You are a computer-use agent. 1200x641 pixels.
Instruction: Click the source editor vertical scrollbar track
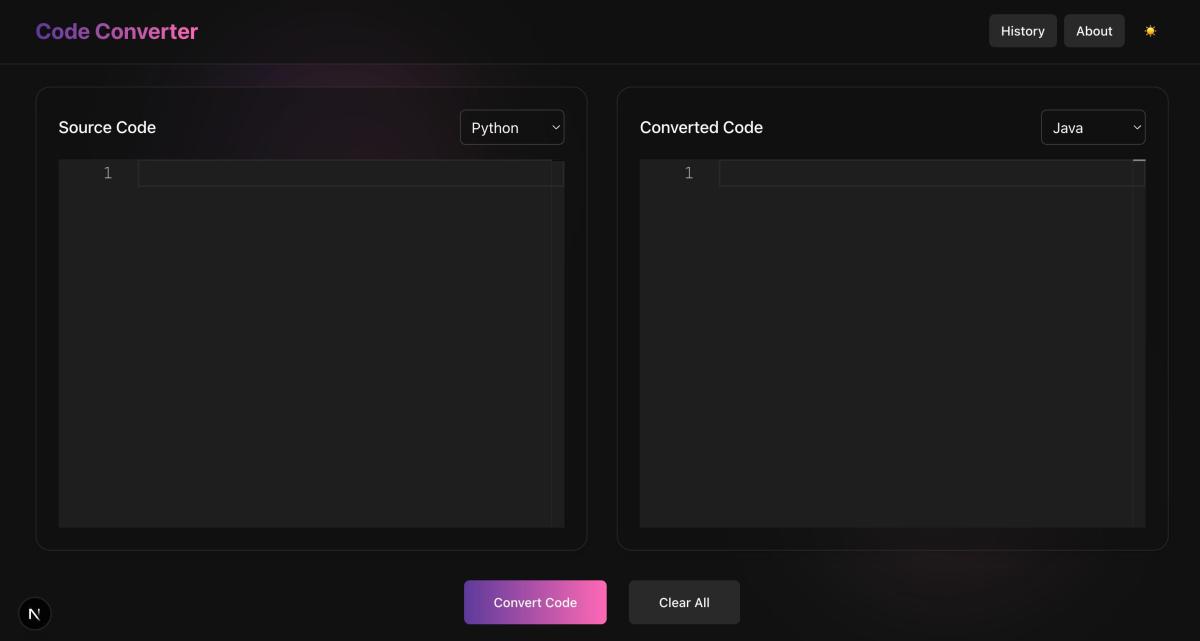pyautogui.click(x=558, y=350)
